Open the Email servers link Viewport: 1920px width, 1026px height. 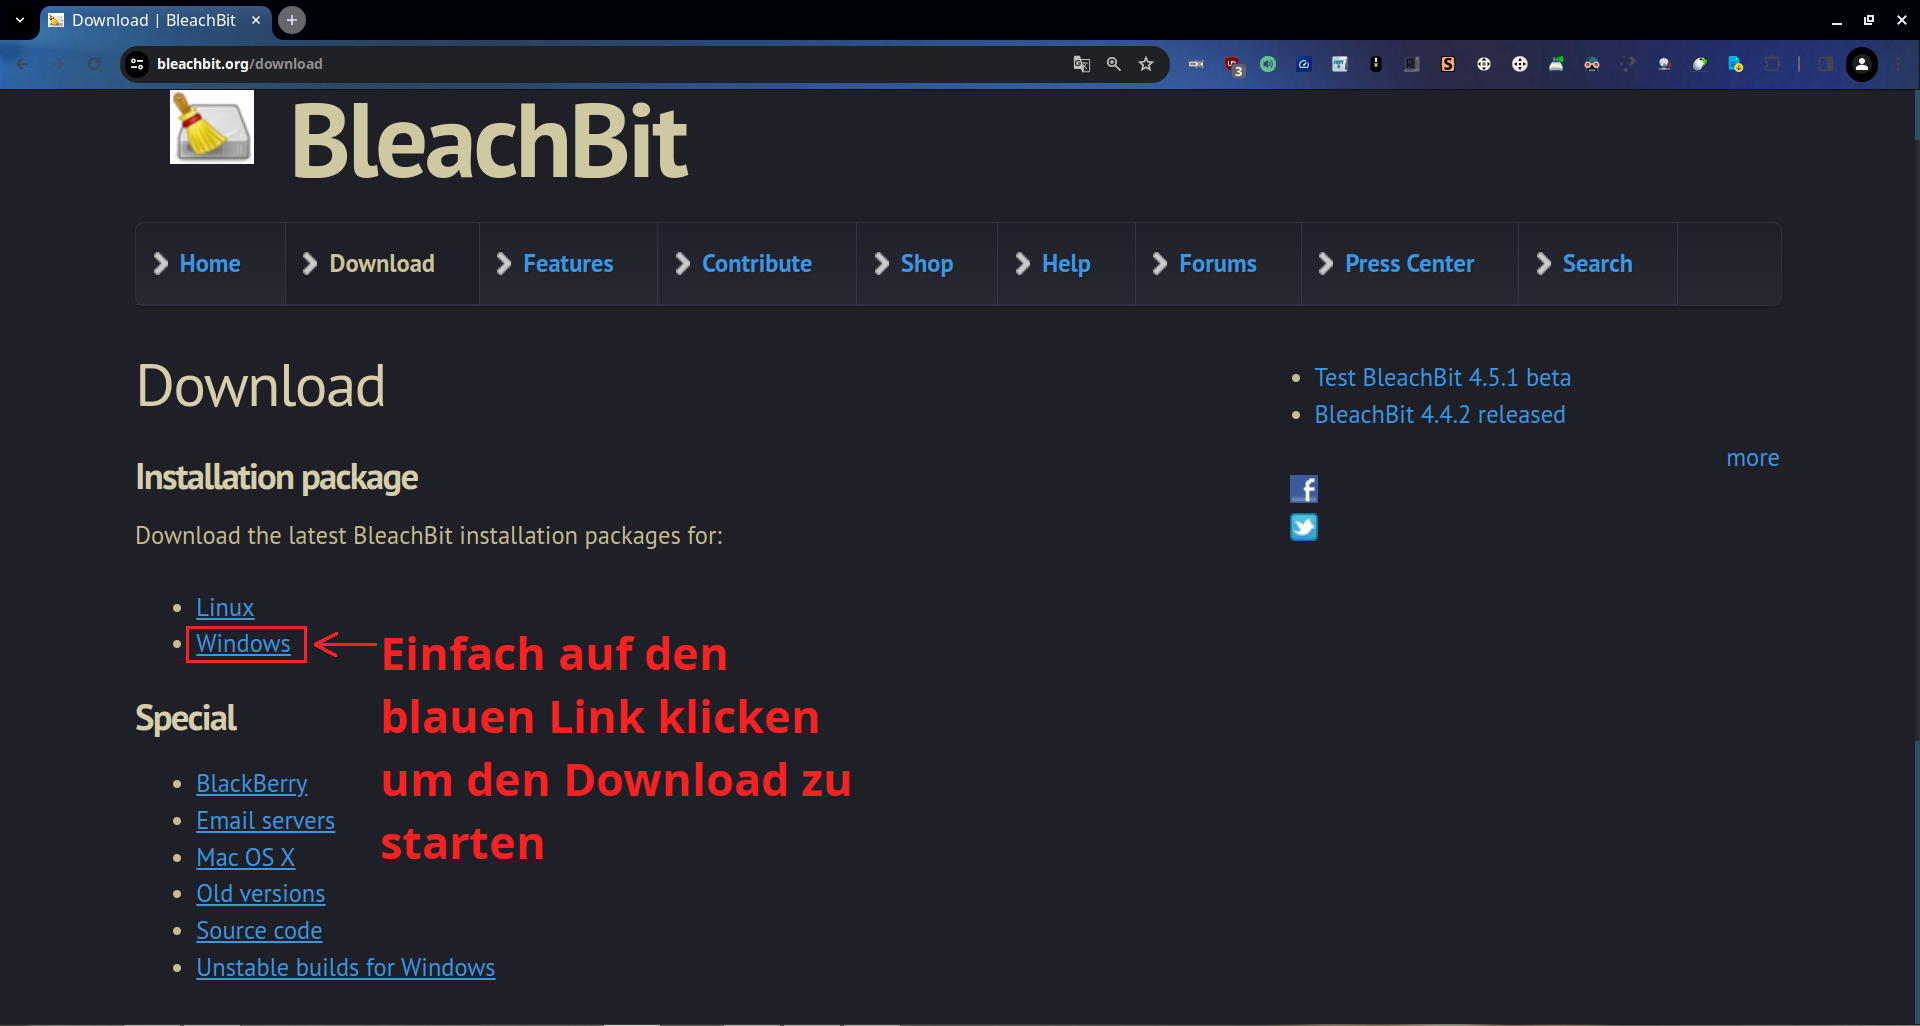click(265, 821)
